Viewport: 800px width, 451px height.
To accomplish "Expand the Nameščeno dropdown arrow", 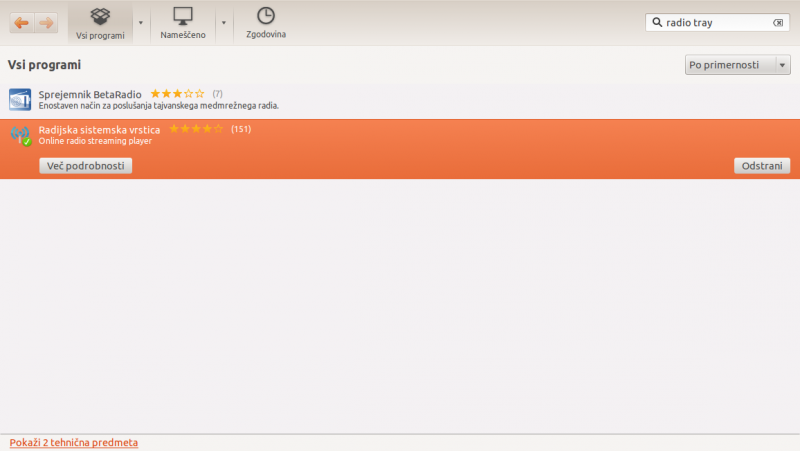I will (x=223, y=23).
